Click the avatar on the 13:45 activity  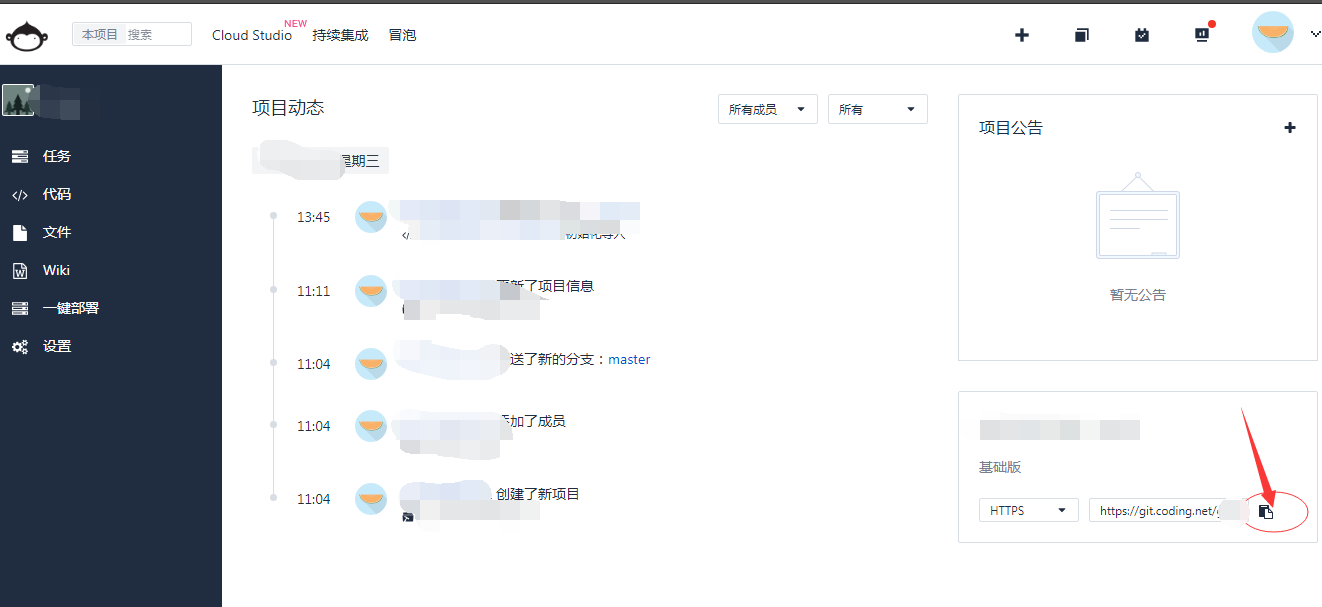371,217
